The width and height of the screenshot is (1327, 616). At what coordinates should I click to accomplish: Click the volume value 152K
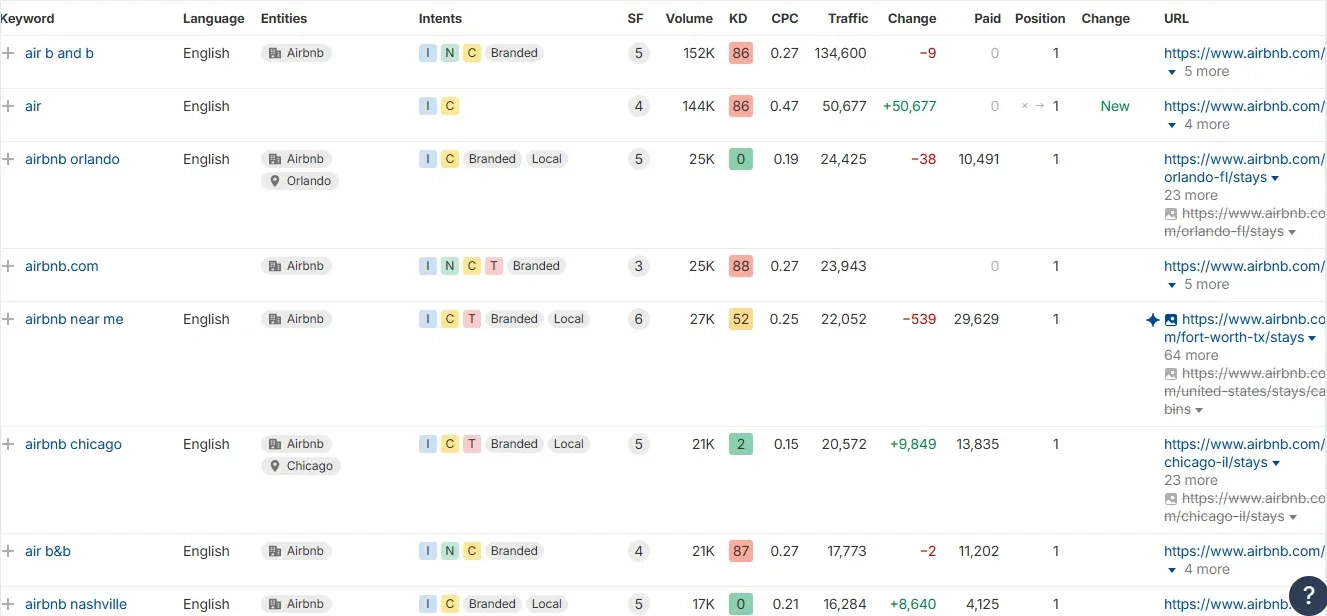point(699,53)
